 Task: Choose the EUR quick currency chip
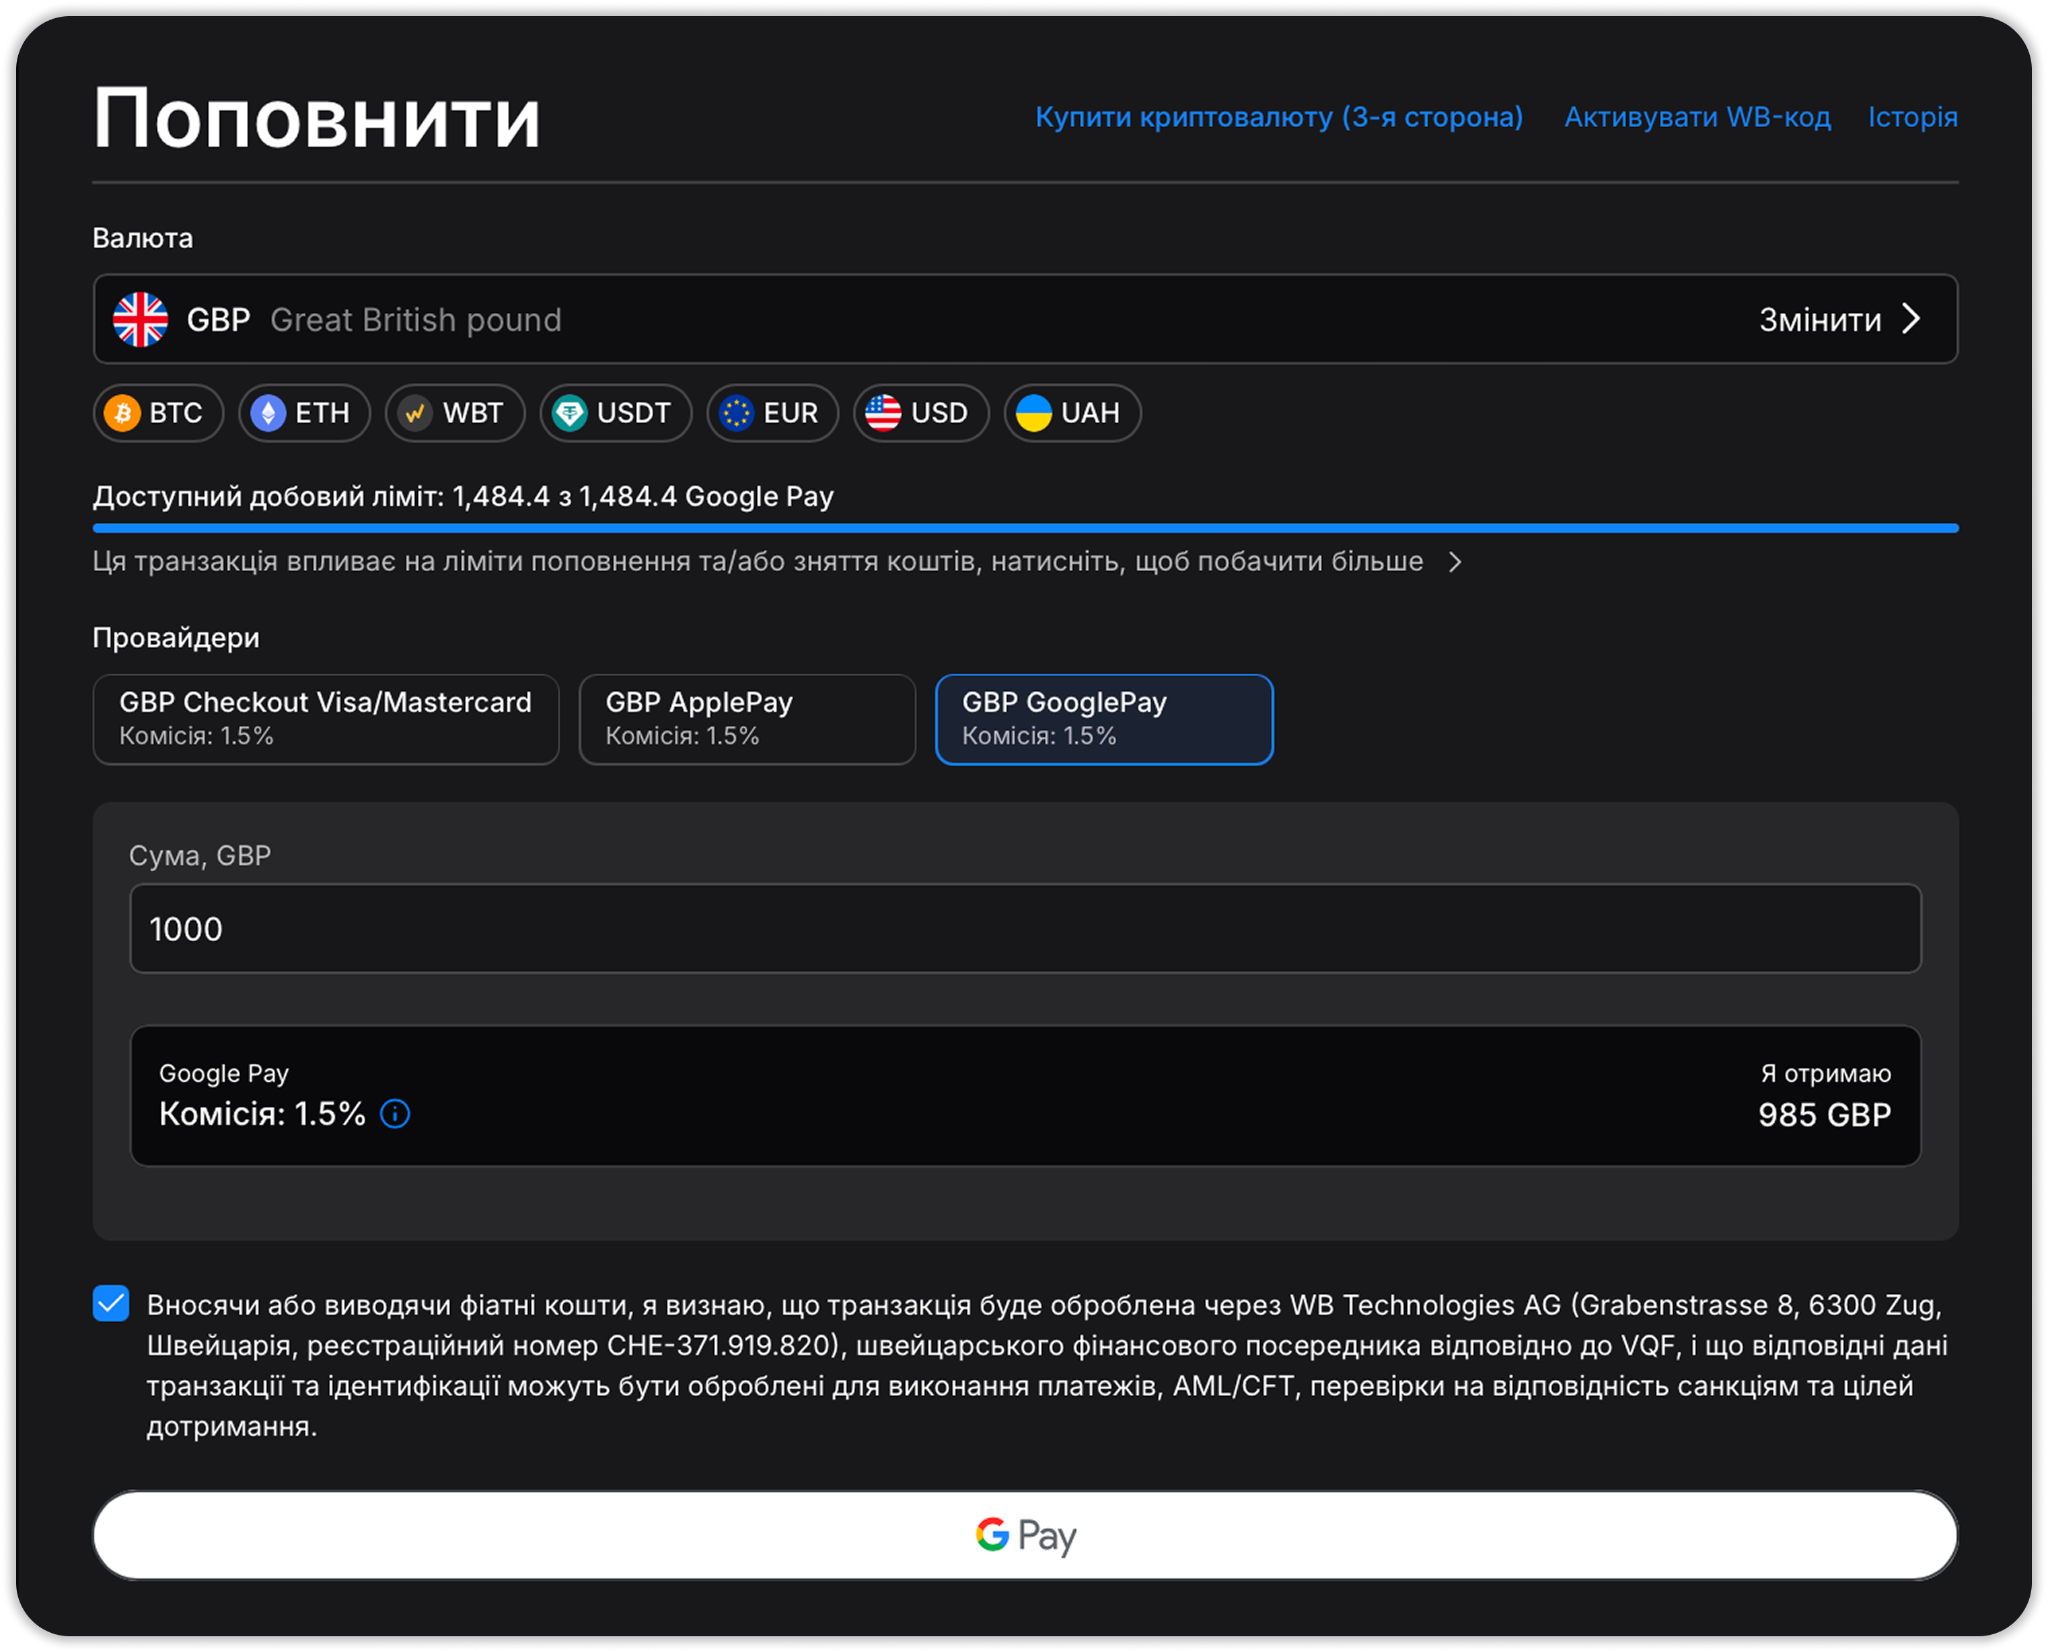point(772,413)
